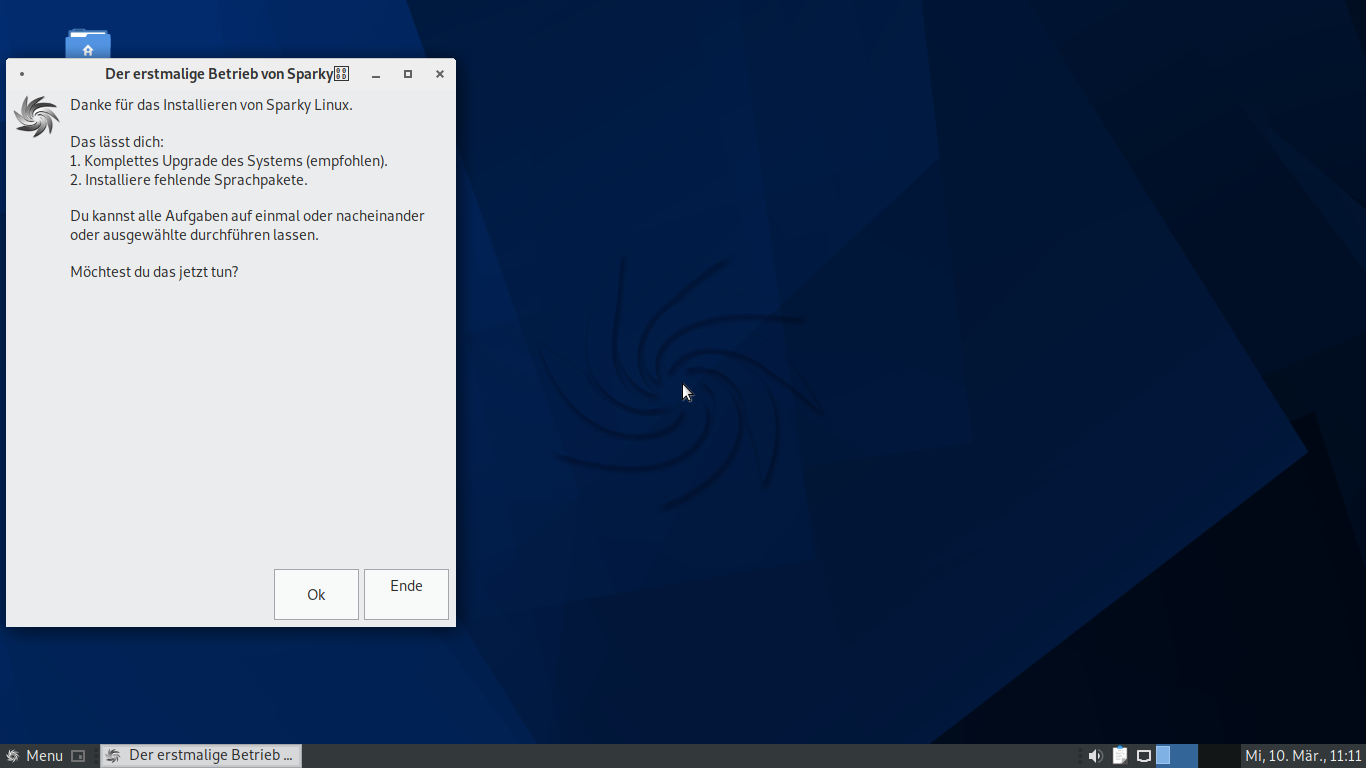Image resolution: width=1366 pixels, height=768 pixels.
Task: Click text 'Danke für das Installieren von Sparky Linux.'
Action: (x=211, y=104)
